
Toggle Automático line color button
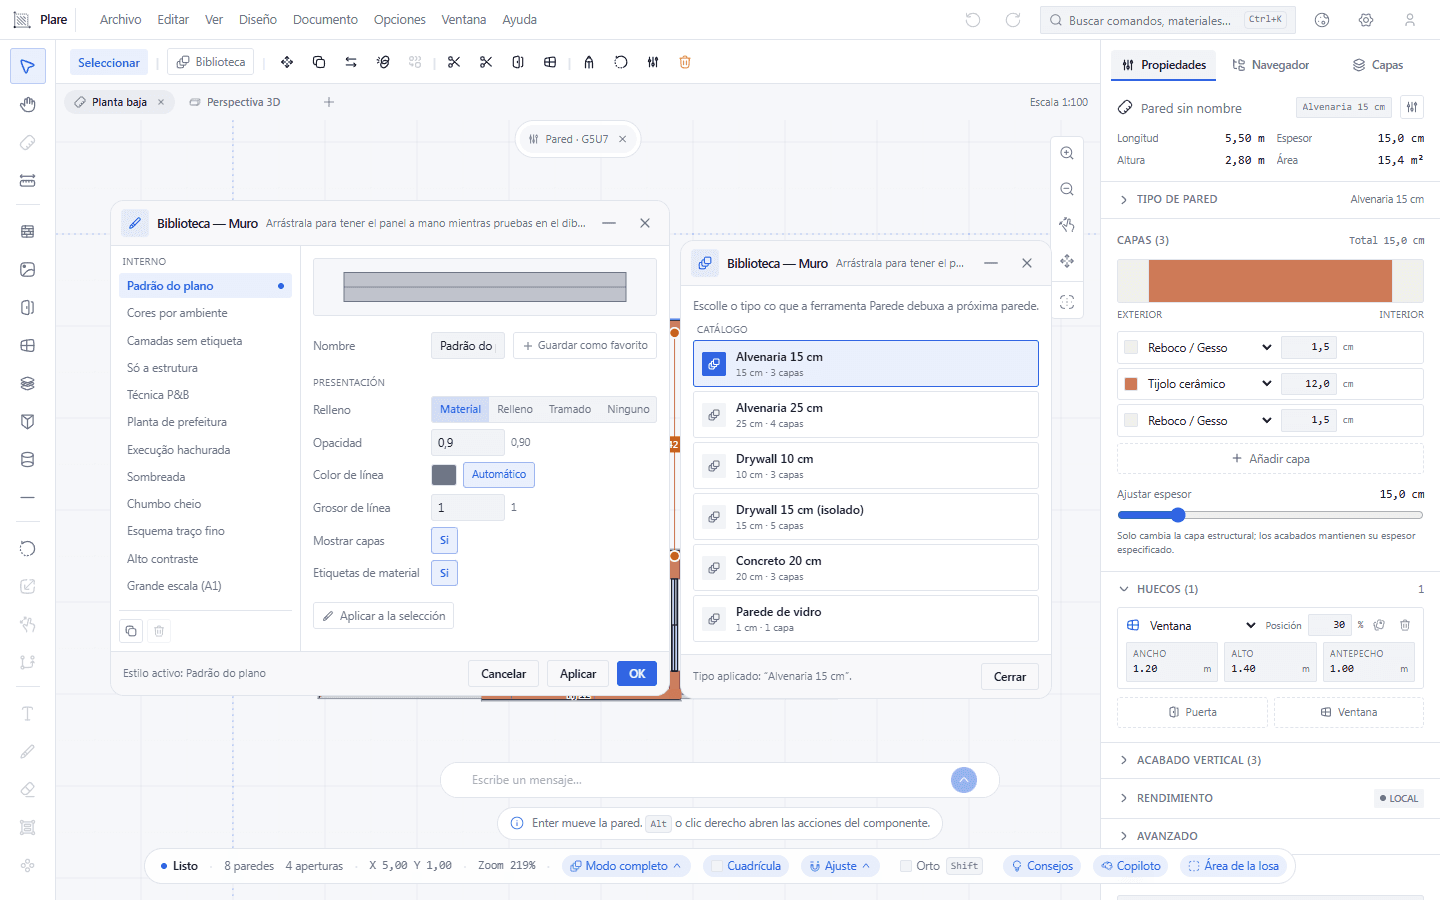pos(499,474)
